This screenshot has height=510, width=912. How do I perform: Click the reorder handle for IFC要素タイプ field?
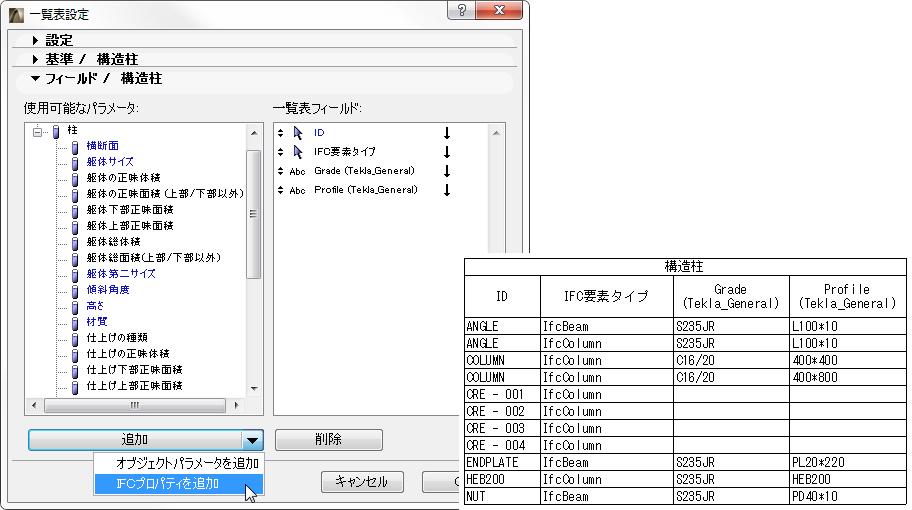[x=280, y=152]
